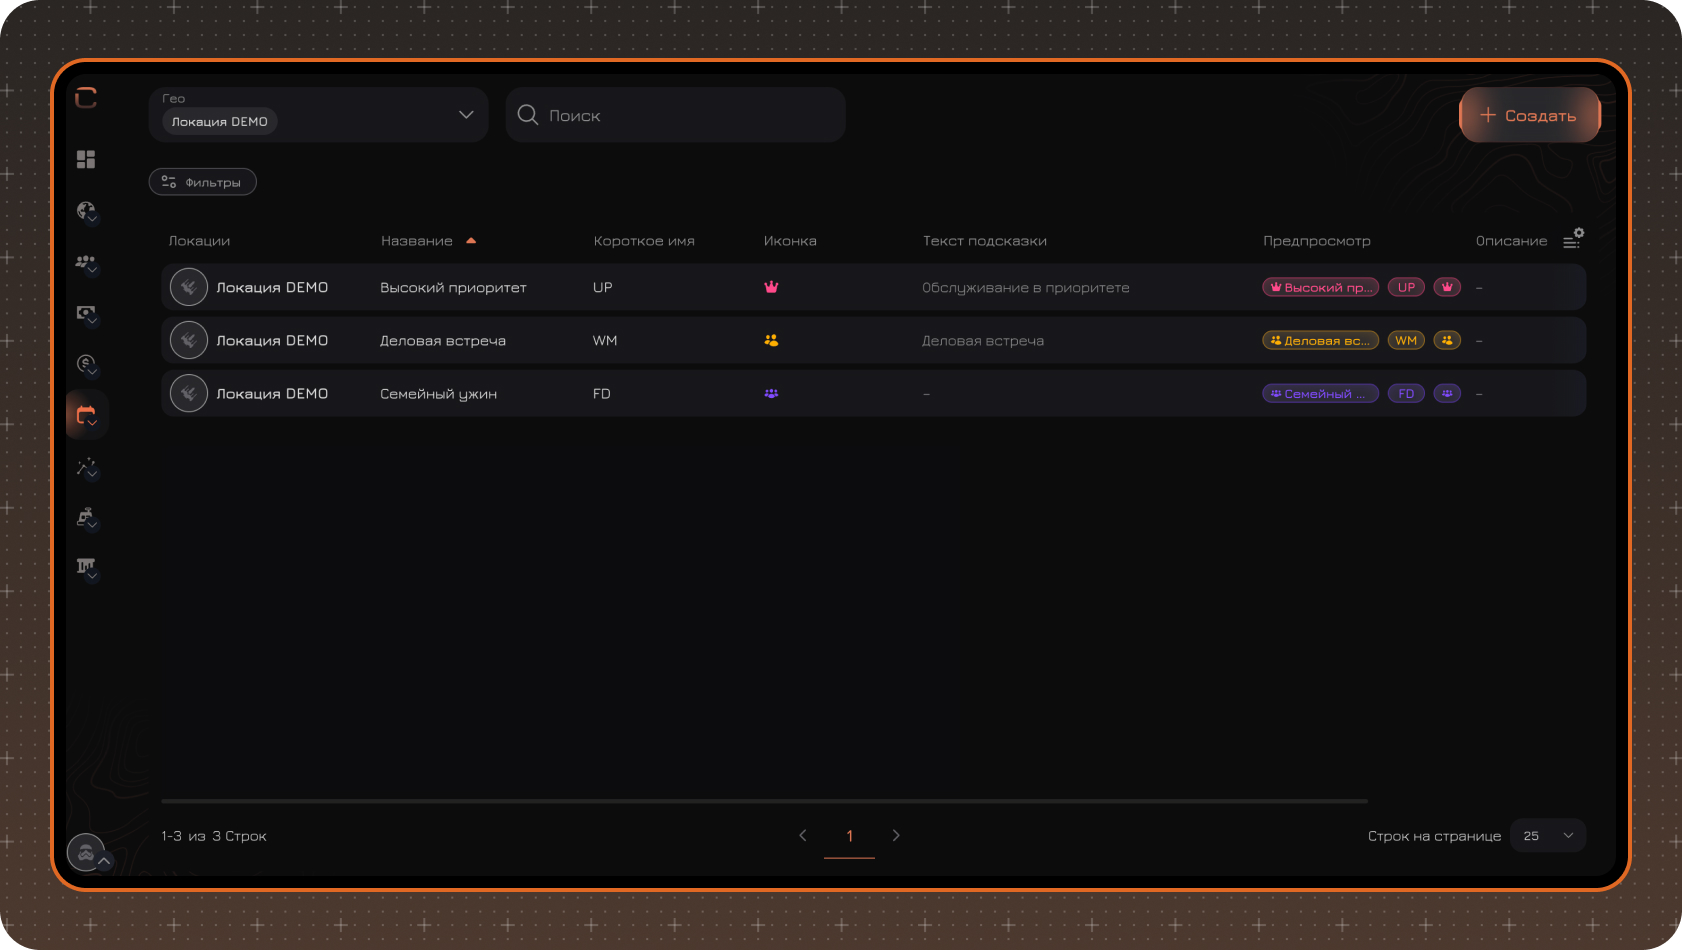Click the pink crown-only preview badge
This screenshot has width=1682, height=950.
1447,287
